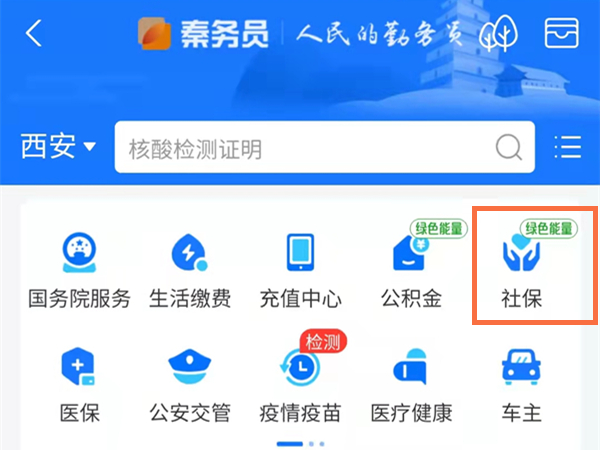Switch to the second page indicator dot
Image resolution: width=600 pixels, height=450 pixels.
click(311, 444)
